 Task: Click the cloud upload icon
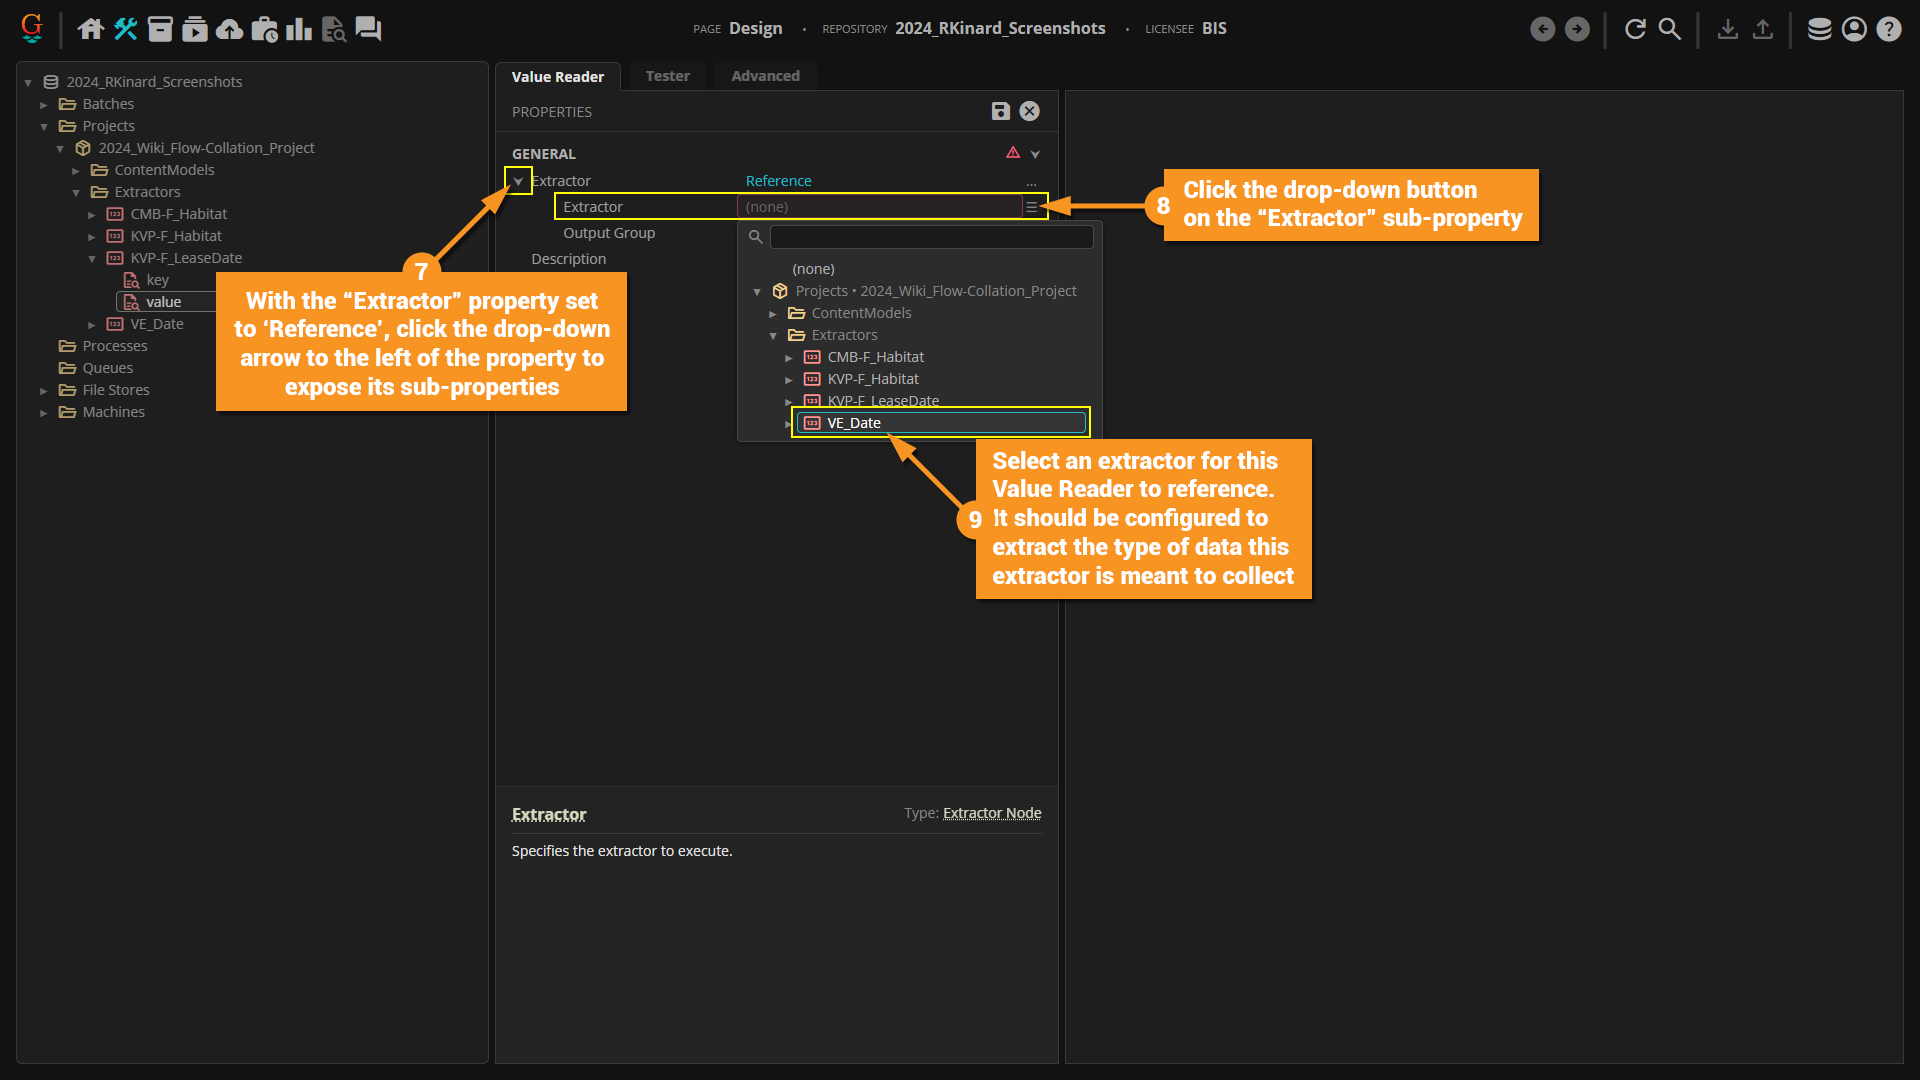click(229, 29)
